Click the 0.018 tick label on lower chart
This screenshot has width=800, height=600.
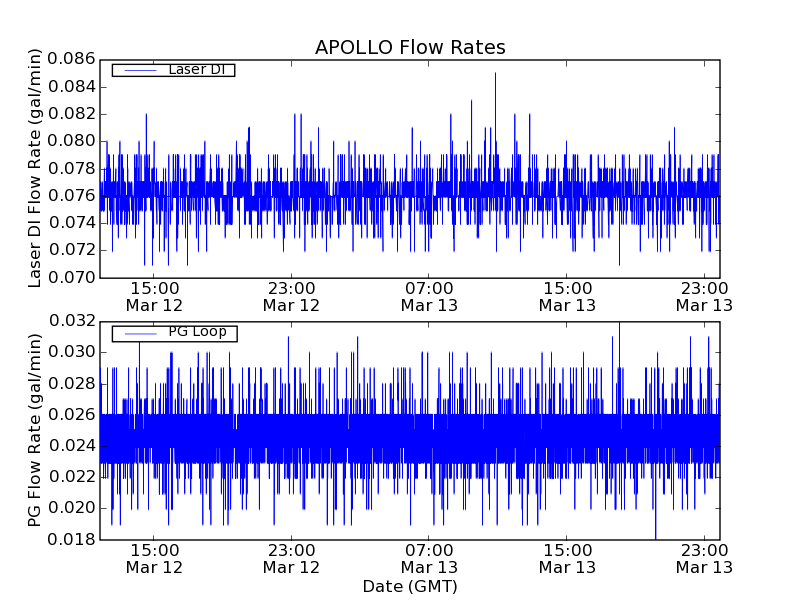[x=69, y=540]
